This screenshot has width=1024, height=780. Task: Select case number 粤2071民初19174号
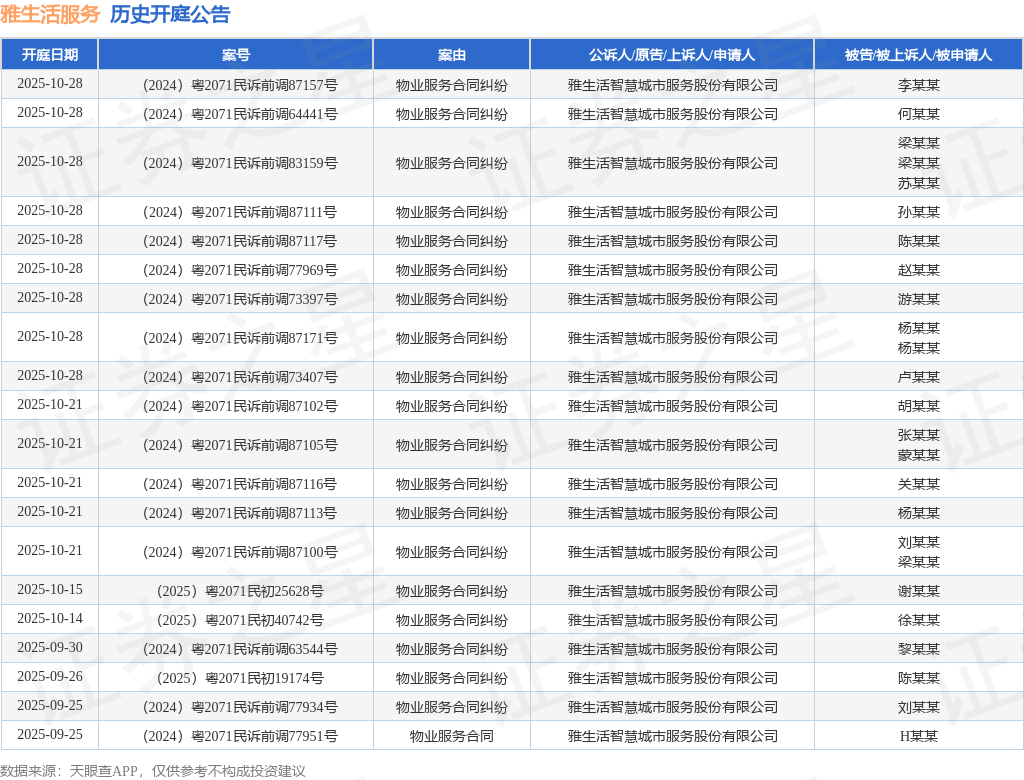click(x=240, y=678)
